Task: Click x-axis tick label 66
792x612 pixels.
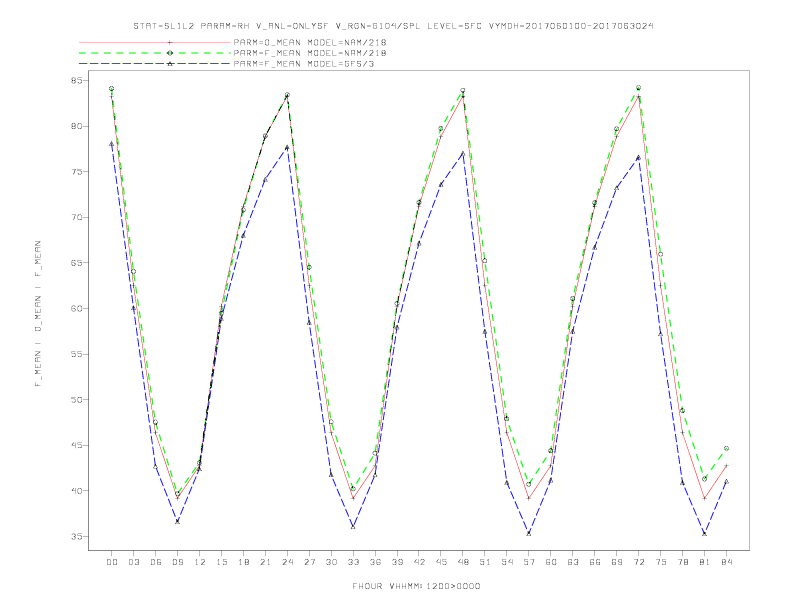Action: coord(595,562)
